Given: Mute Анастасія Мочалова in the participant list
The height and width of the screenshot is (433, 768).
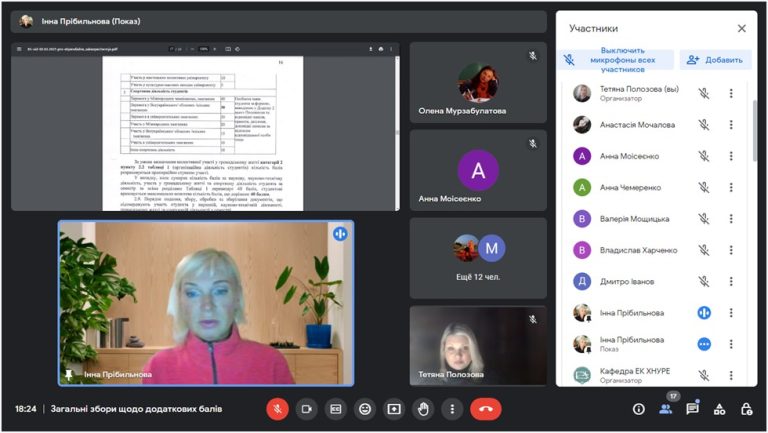Looking at the screenshot, I should pos(704,125).
